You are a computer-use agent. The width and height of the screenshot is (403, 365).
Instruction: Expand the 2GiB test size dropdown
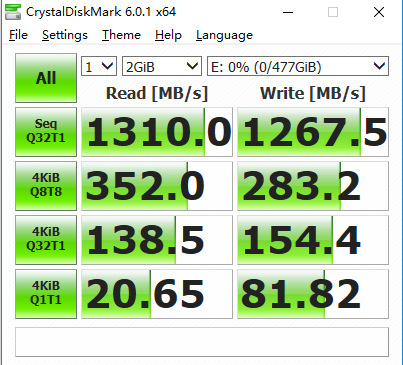click(162, 66)
